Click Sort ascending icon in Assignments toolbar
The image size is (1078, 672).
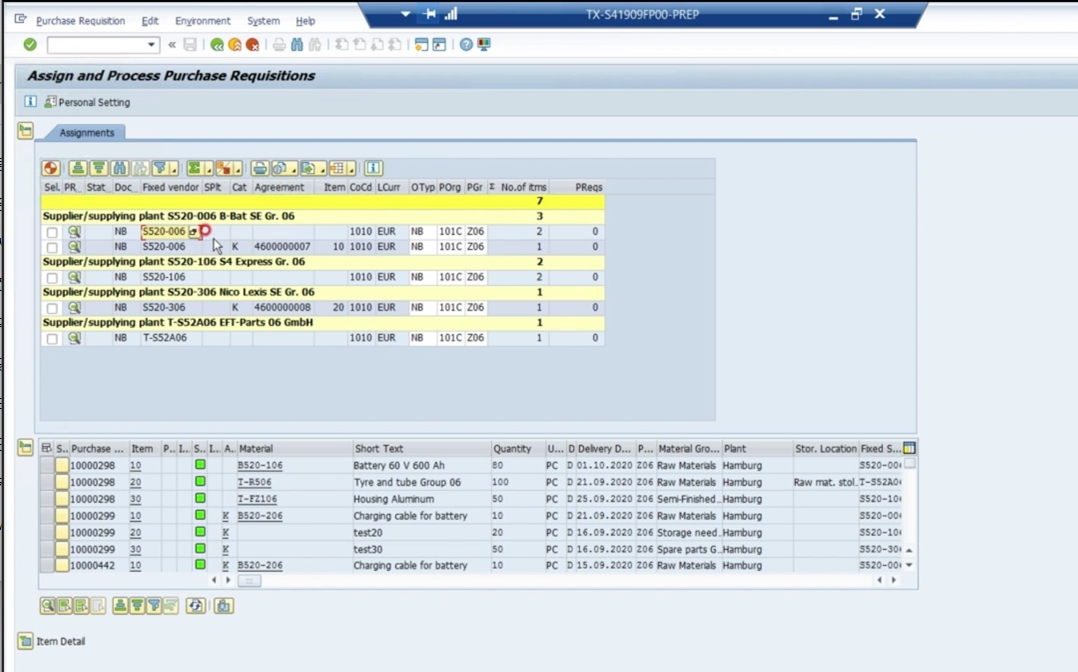[x=78, y=168]
